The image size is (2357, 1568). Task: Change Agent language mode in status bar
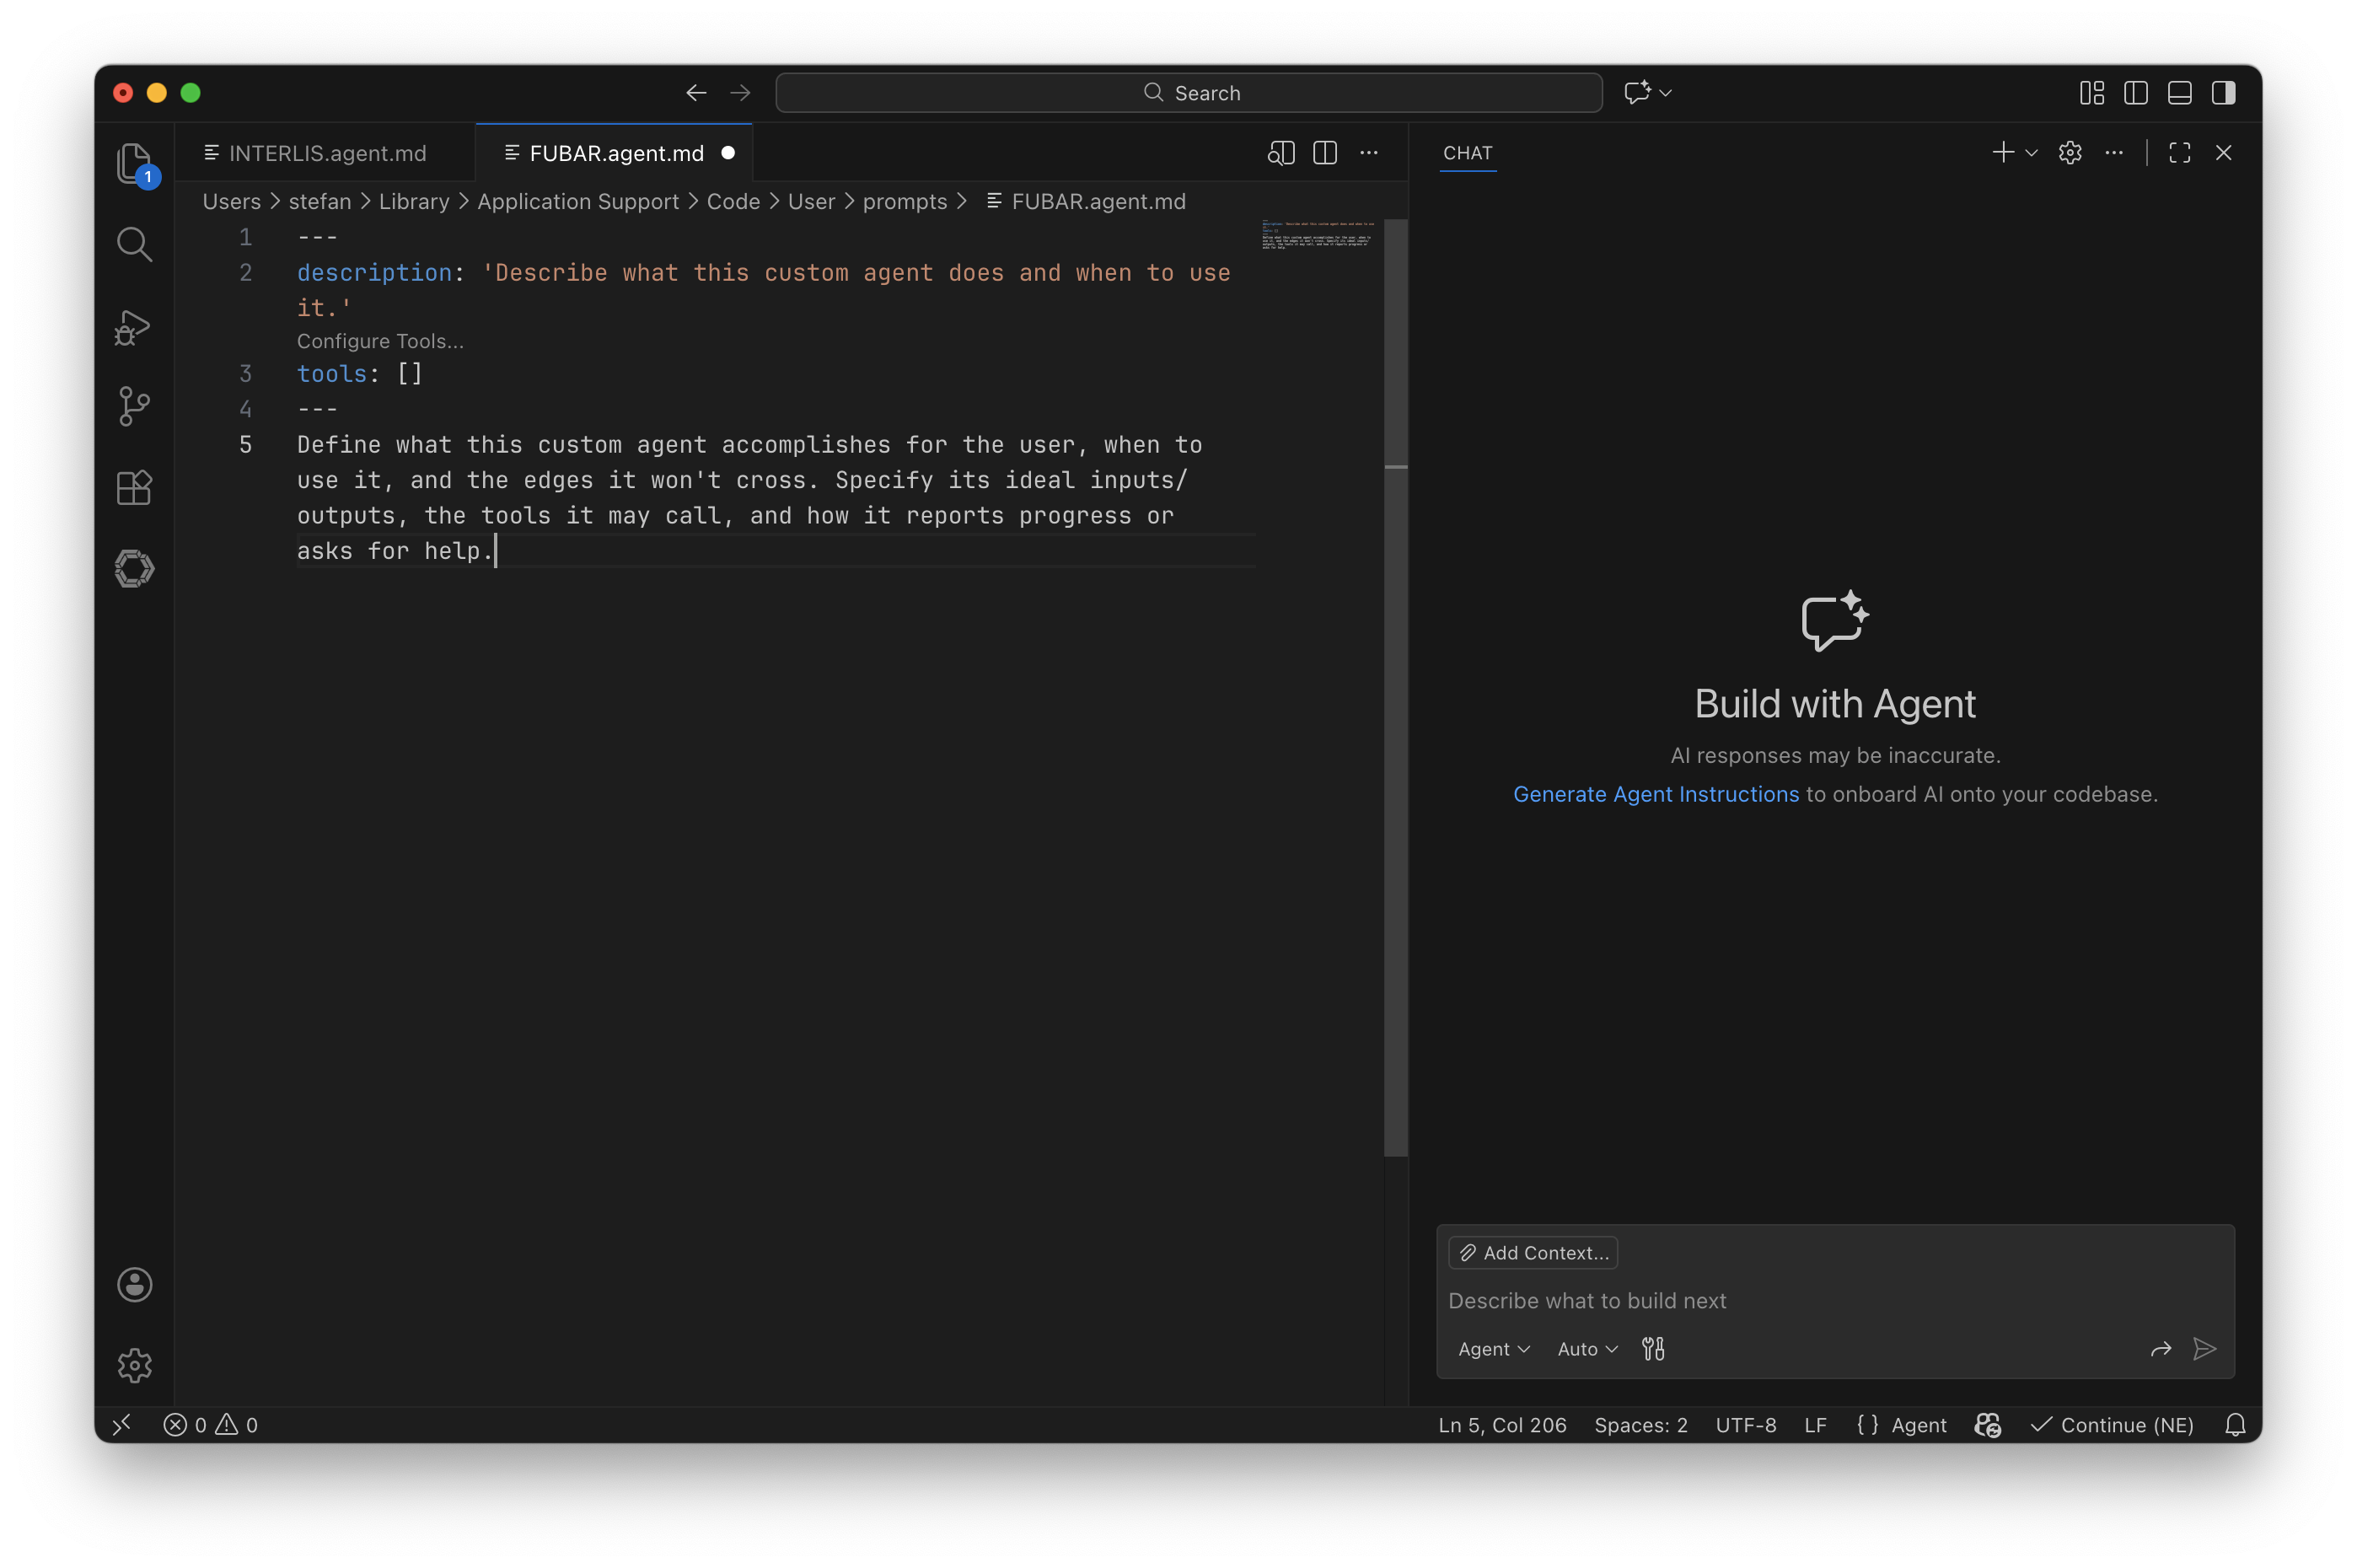pos(1901,1425)
